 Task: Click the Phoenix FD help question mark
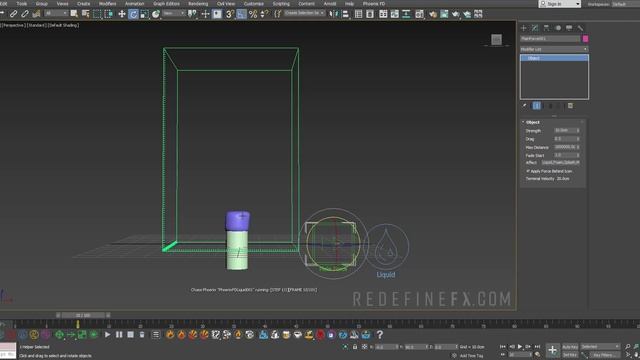click(x=380, y=335)
